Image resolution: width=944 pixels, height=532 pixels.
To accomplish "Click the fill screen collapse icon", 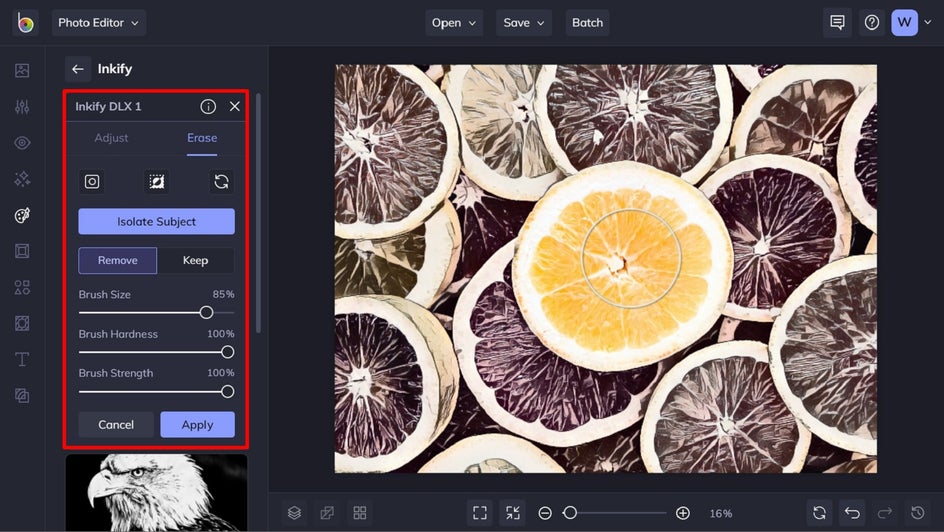I will coord(512,513).
